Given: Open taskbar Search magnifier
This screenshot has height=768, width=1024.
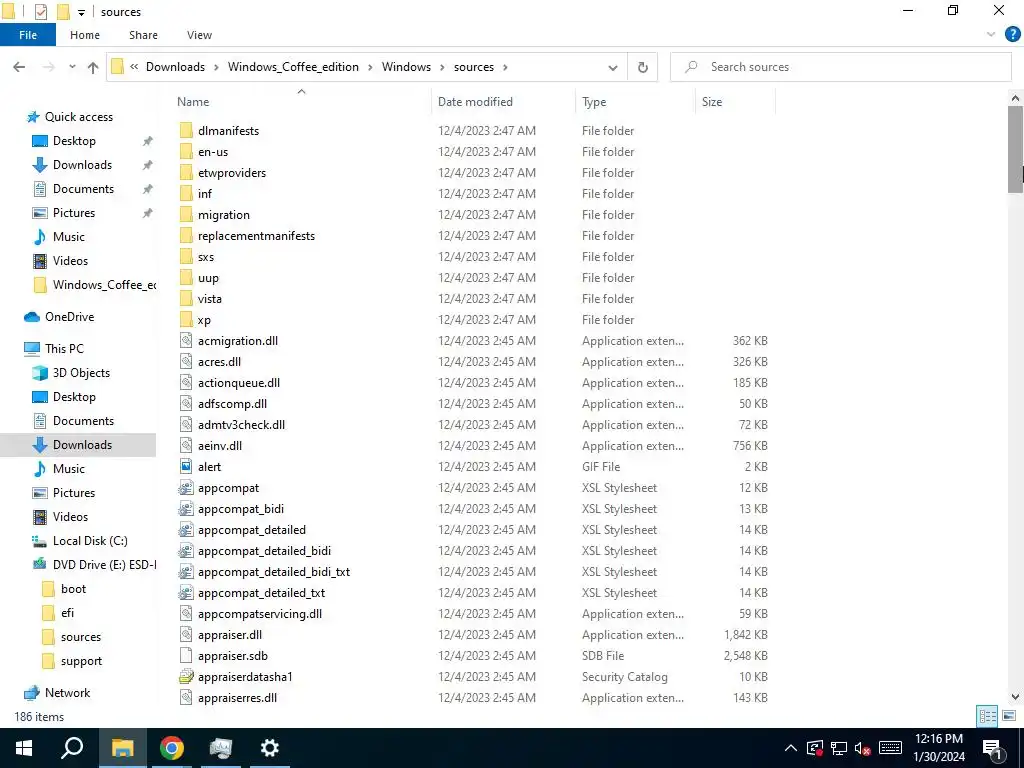Looking at the screenshot, I should pyautogui.click(x=72, y=748).
